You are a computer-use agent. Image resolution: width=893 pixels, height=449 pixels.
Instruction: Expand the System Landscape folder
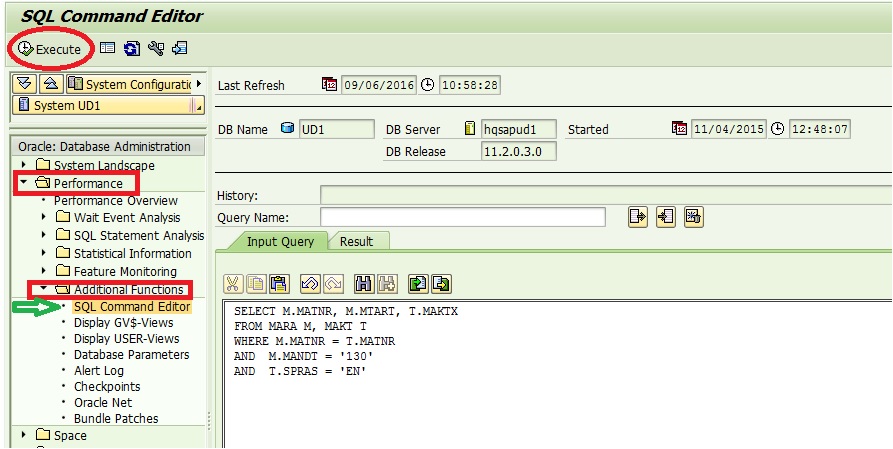(23, 165)
